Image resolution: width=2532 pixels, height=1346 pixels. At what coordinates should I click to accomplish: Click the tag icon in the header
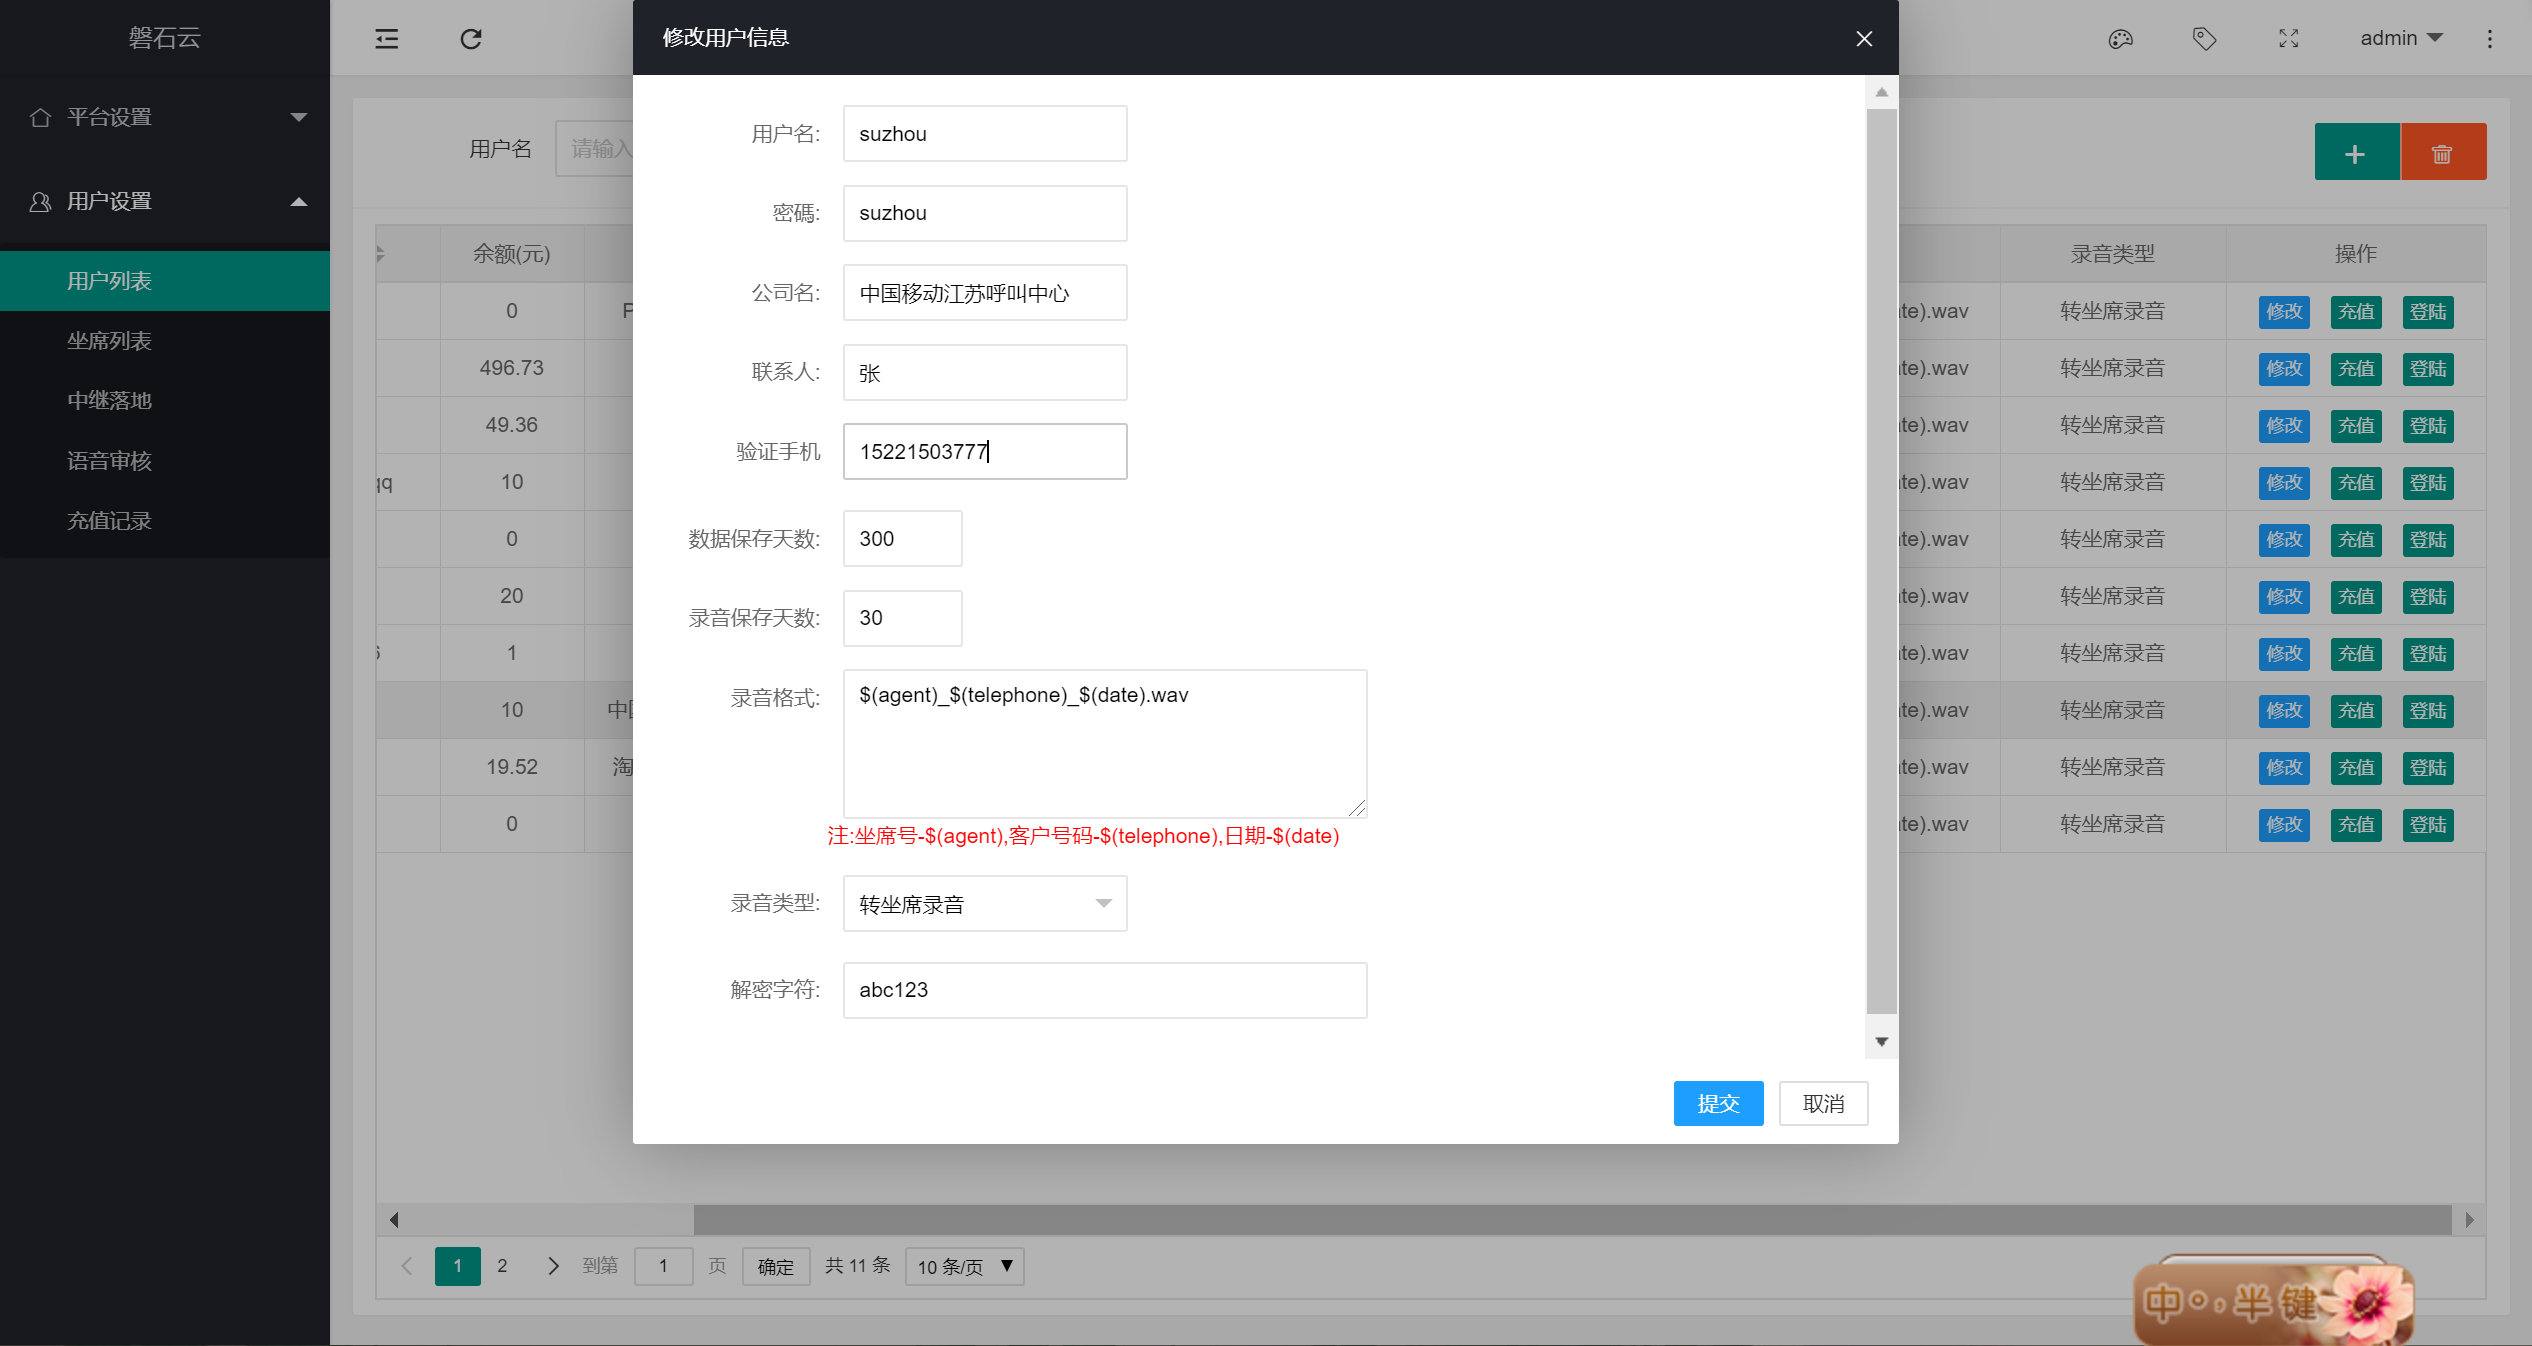pyautogui.click(x=2204, y=38)
